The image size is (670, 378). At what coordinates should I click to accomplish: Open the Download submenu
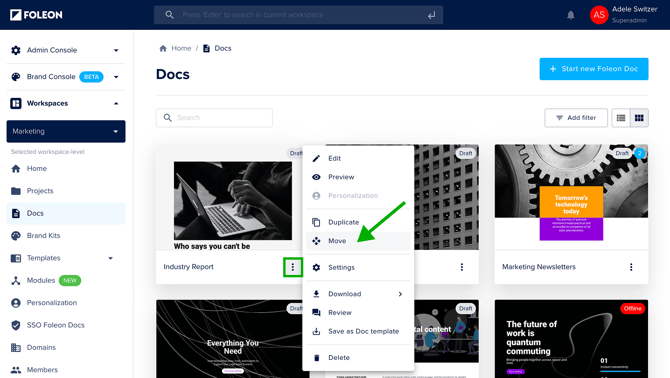(358, 294)
